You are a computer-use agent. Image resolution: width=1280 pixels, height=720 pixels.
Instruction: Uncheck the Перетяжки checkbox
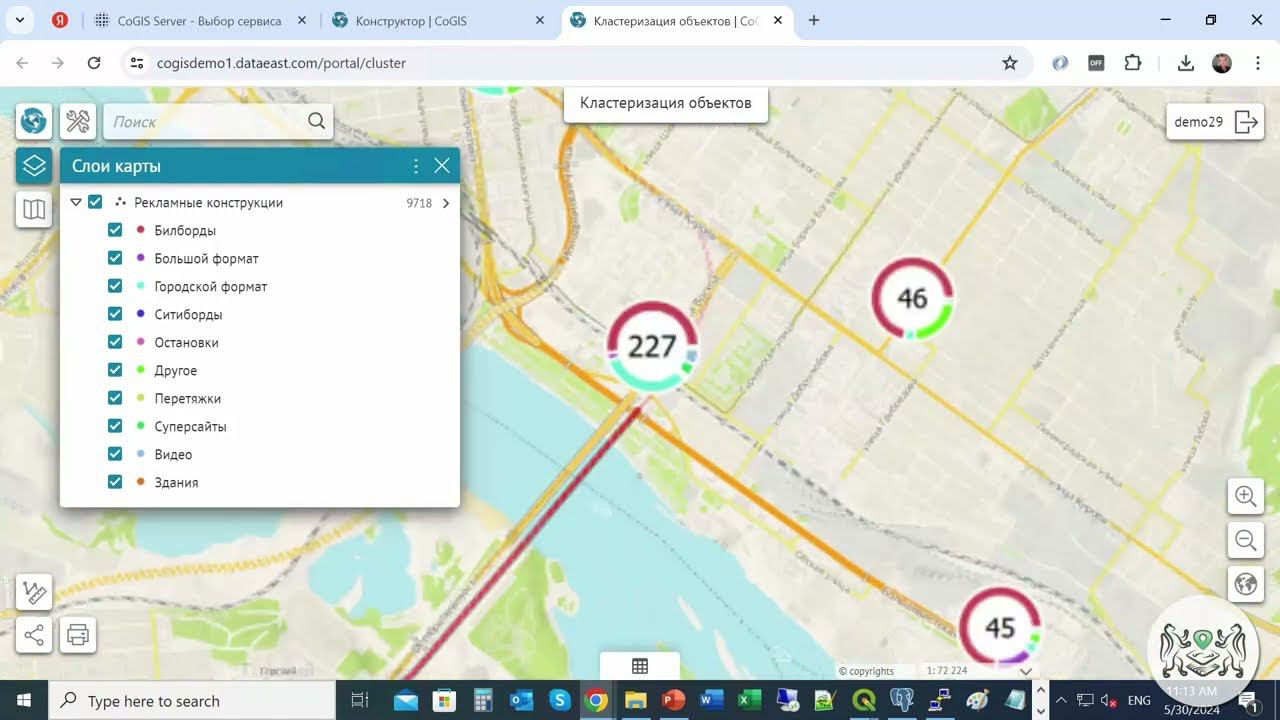[115, 398]
